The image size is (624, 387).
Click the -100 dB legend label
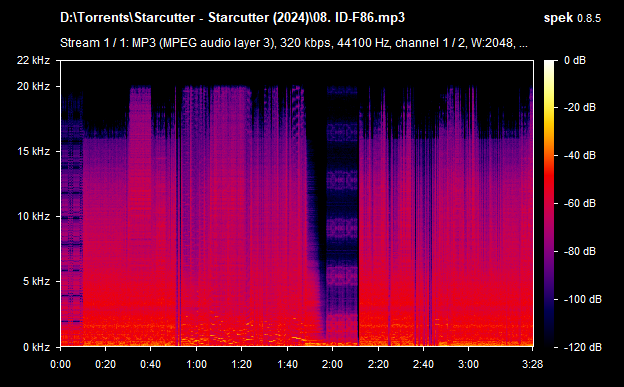pos(583,299)
